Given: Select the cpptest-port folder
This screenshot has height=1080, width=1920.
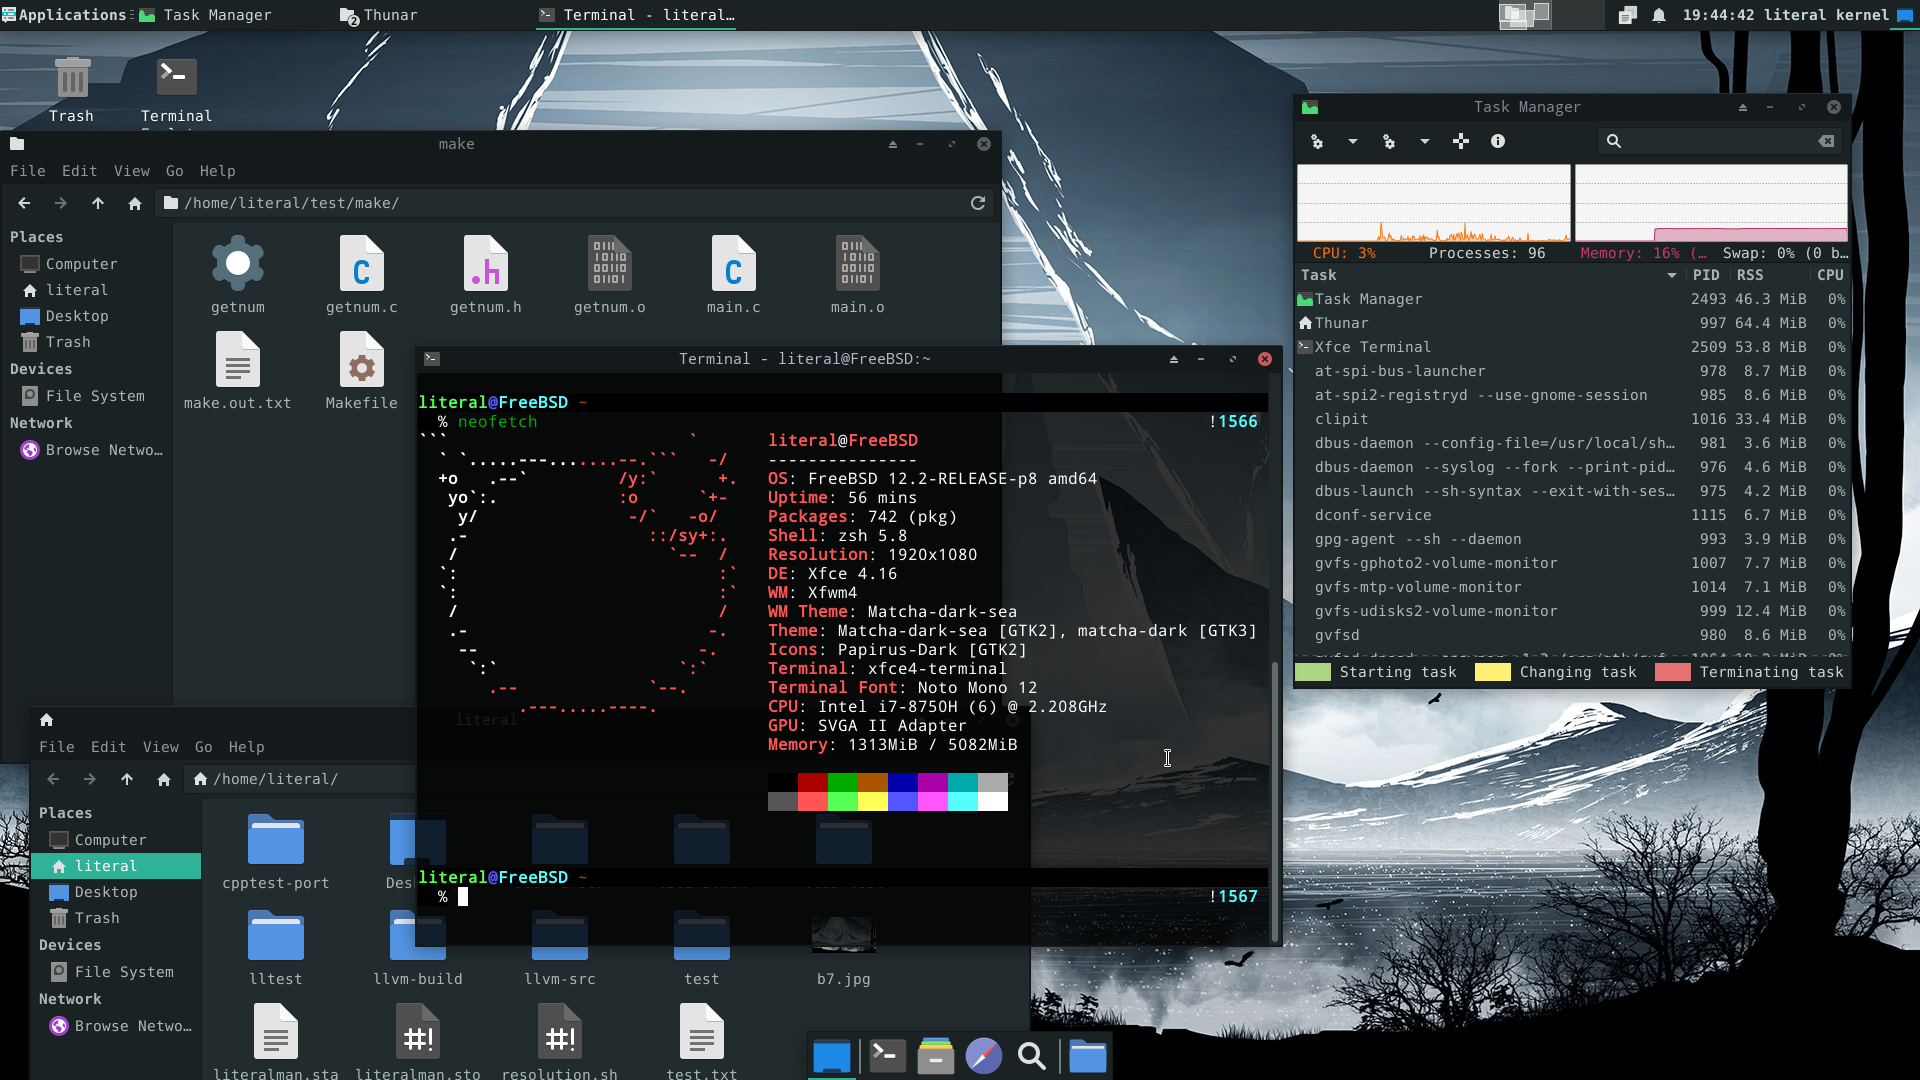Looking at the screenshot, I should click(x=276, y=851).
